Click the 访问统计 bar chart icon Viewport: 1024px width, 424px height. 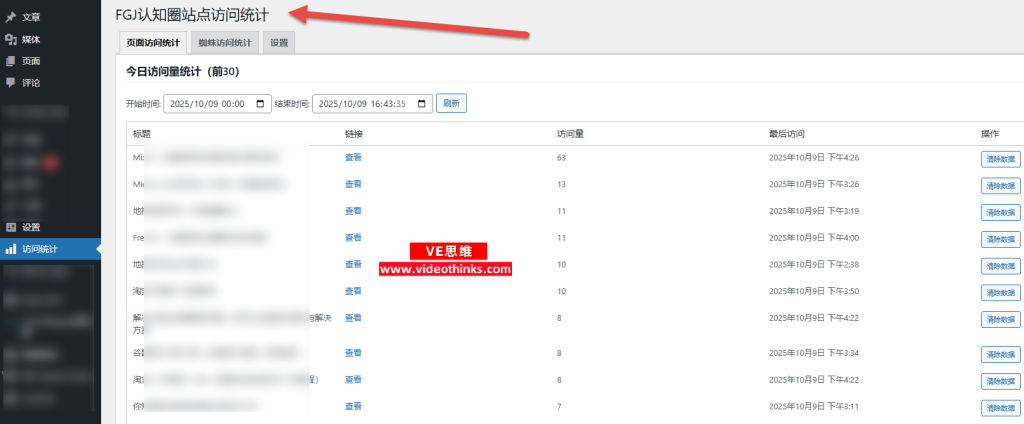tap(11, 249)
